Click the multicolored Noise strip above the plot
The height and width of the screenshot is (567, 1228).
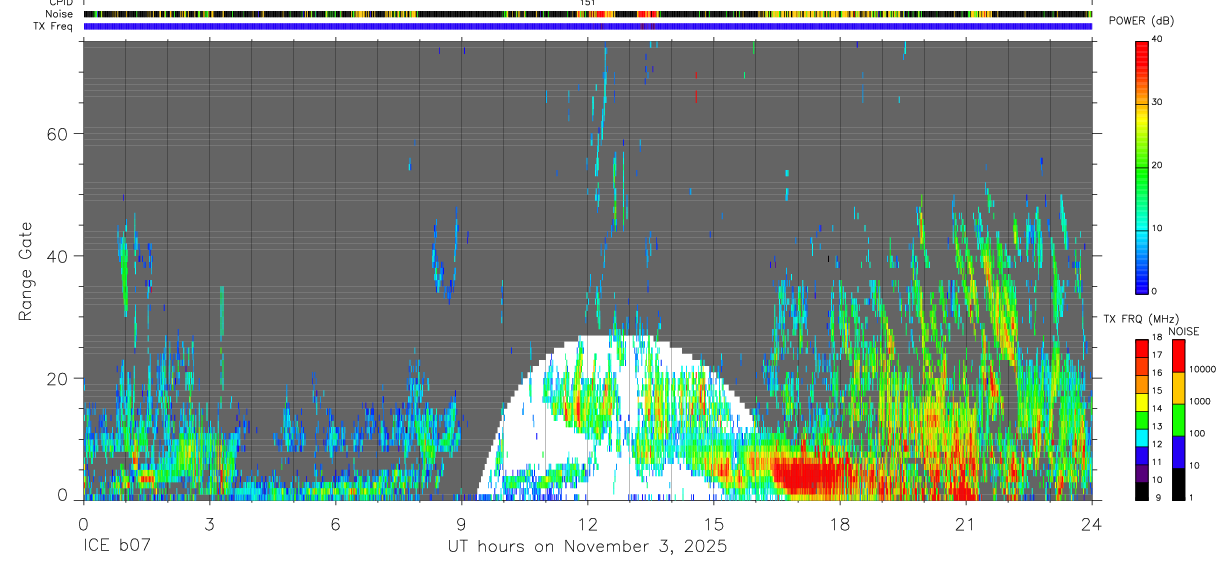tap(587, 14)
